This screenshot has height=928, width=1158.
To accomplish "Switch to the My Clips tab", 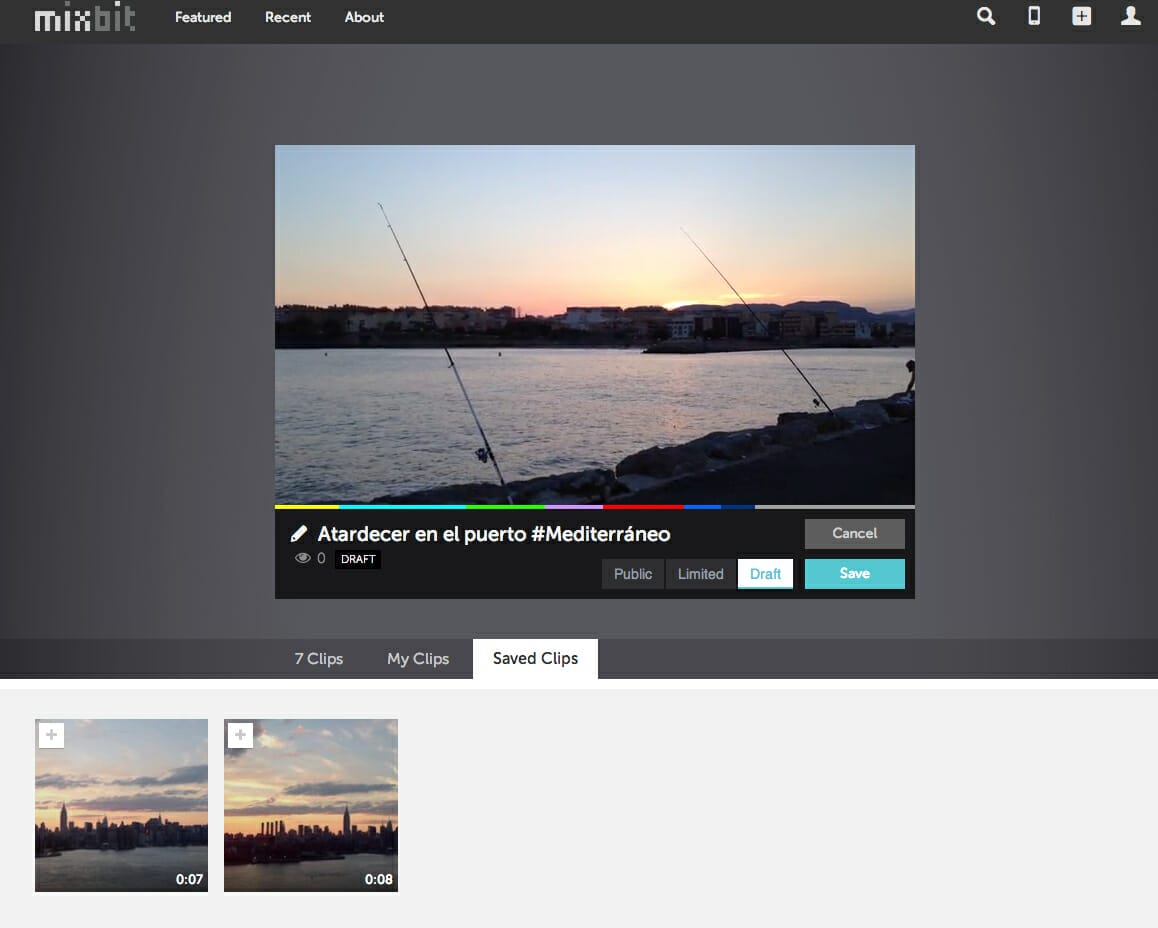I will [417, 658].
